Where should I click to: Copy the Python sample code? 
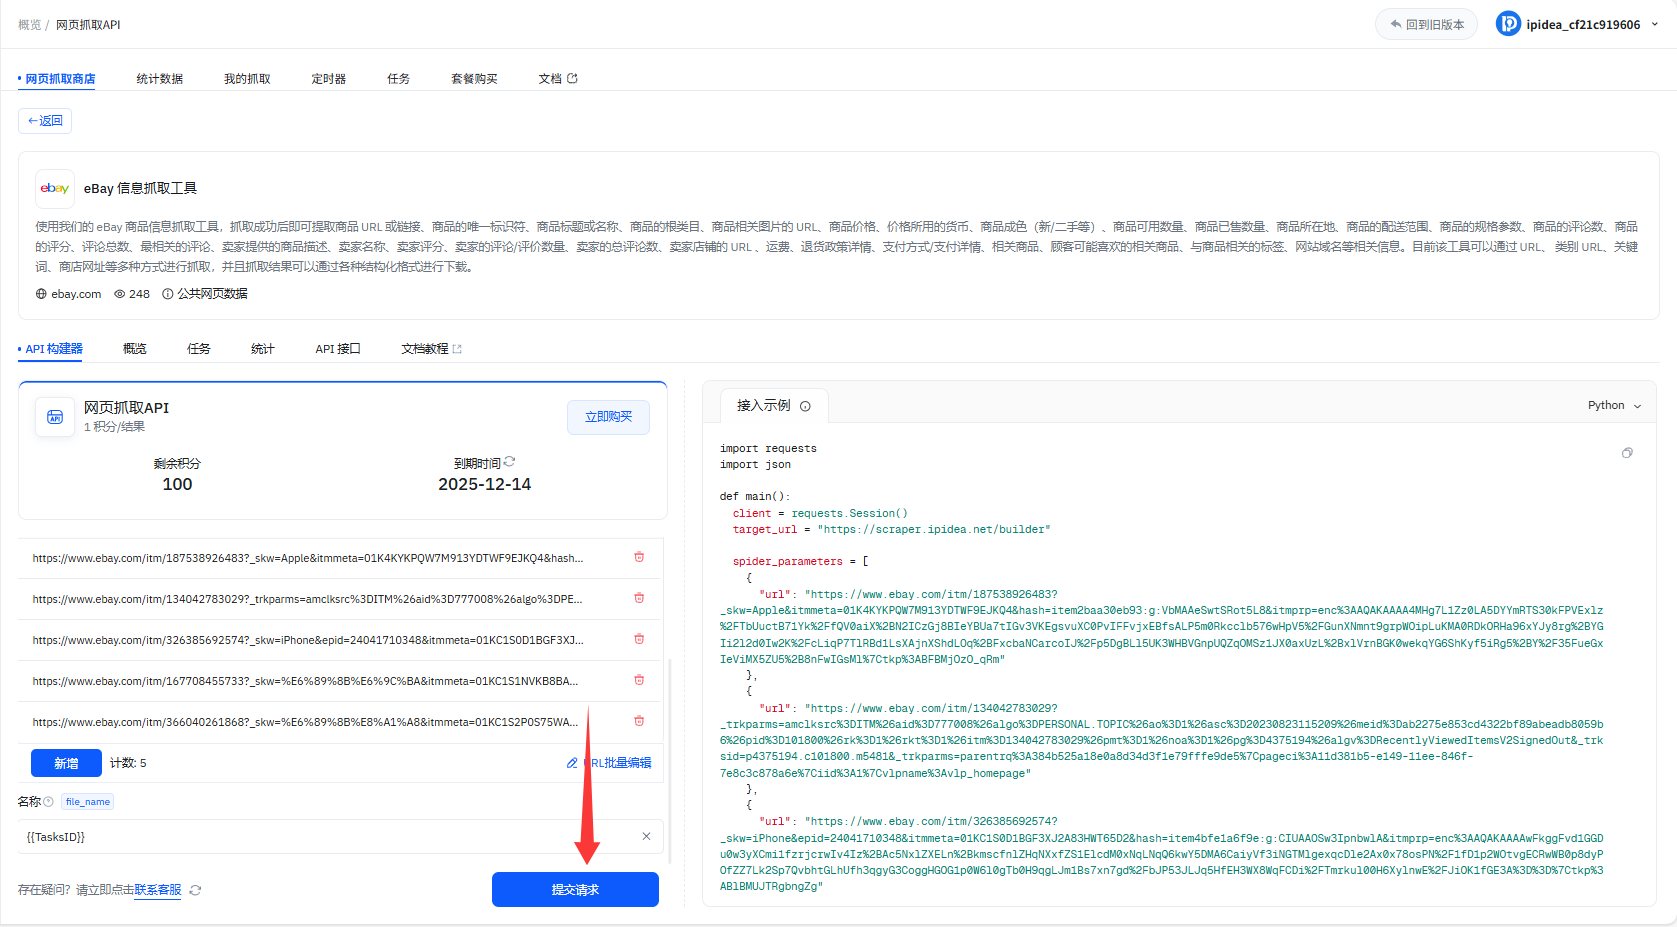1627,453
